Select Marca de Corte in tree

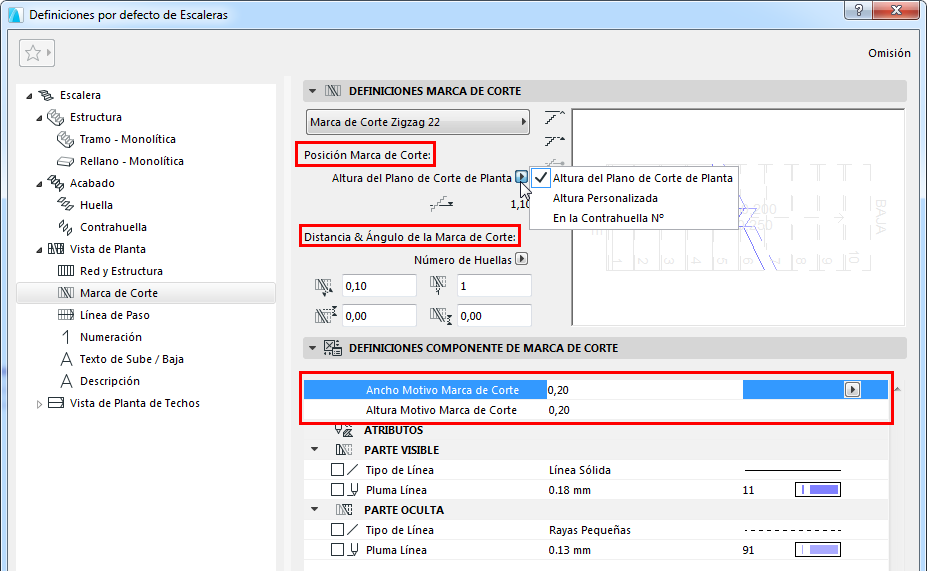coord(146,293)
